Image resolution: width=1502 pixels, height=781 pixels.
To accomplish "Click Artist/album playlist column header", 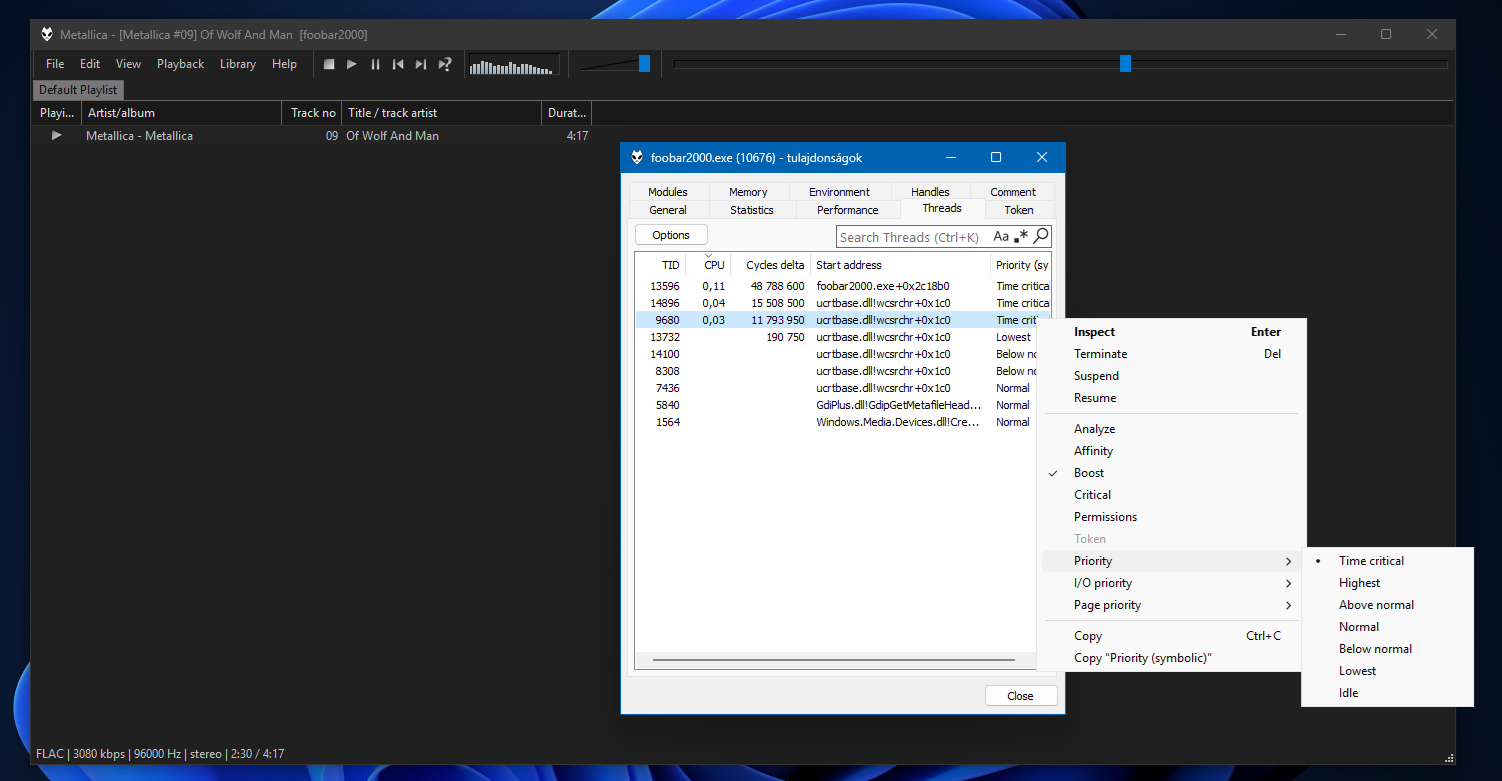I will (x=181, y=113).
